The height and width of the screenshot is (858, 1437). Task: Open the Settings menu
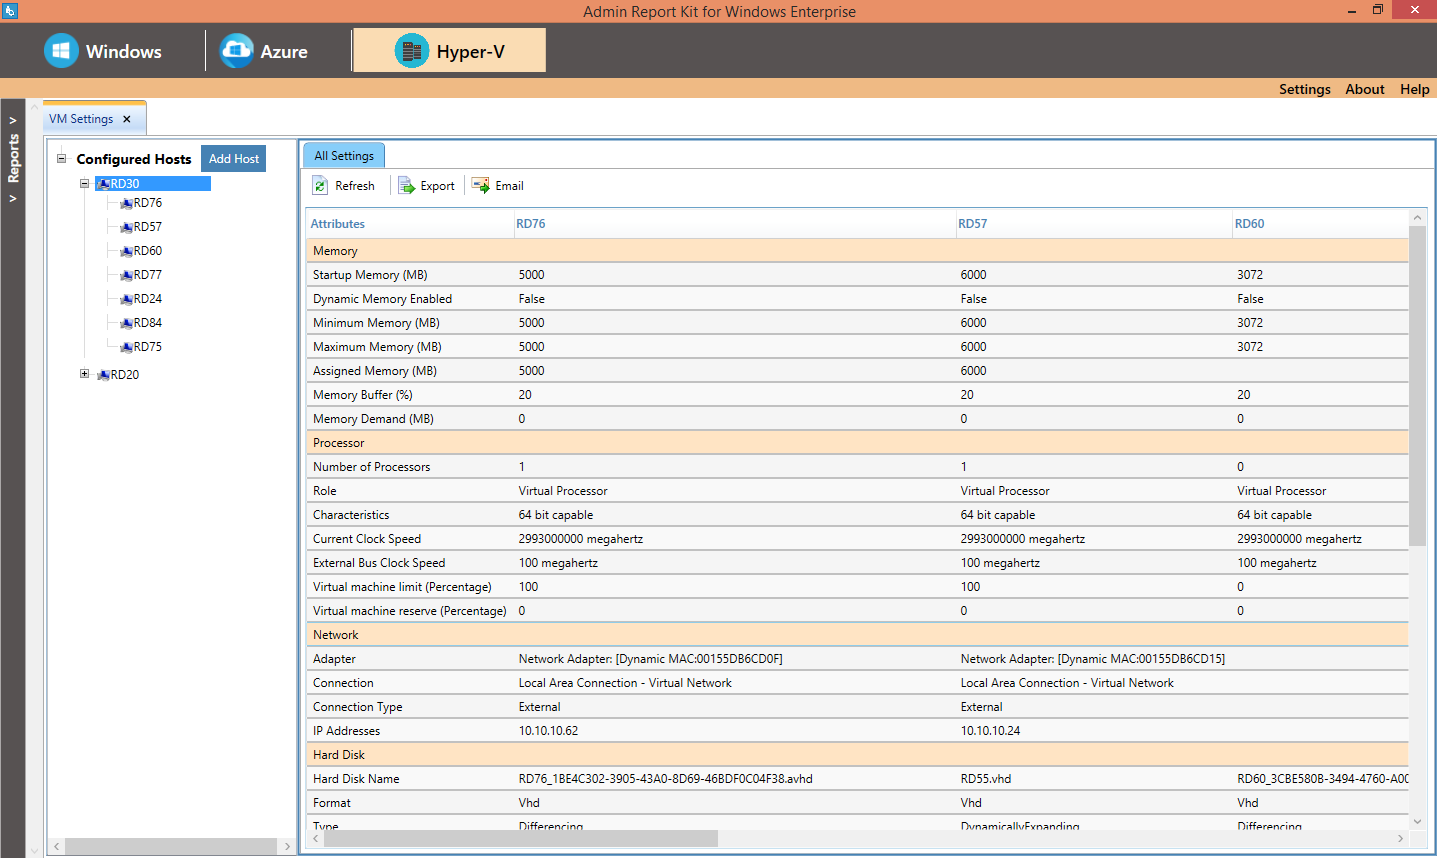pos(1305,89)
